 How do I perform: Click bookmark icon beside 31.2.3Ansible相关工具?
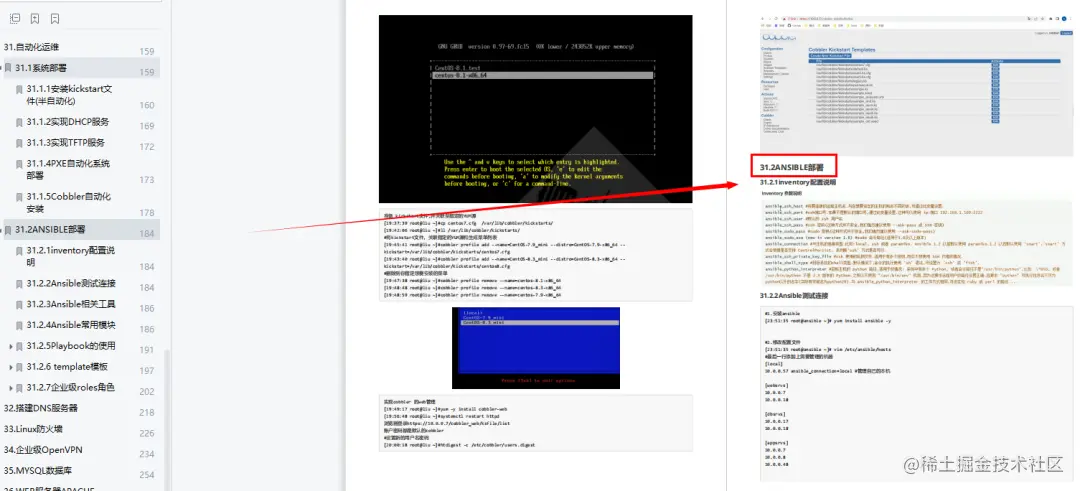[x=19, y=305]
